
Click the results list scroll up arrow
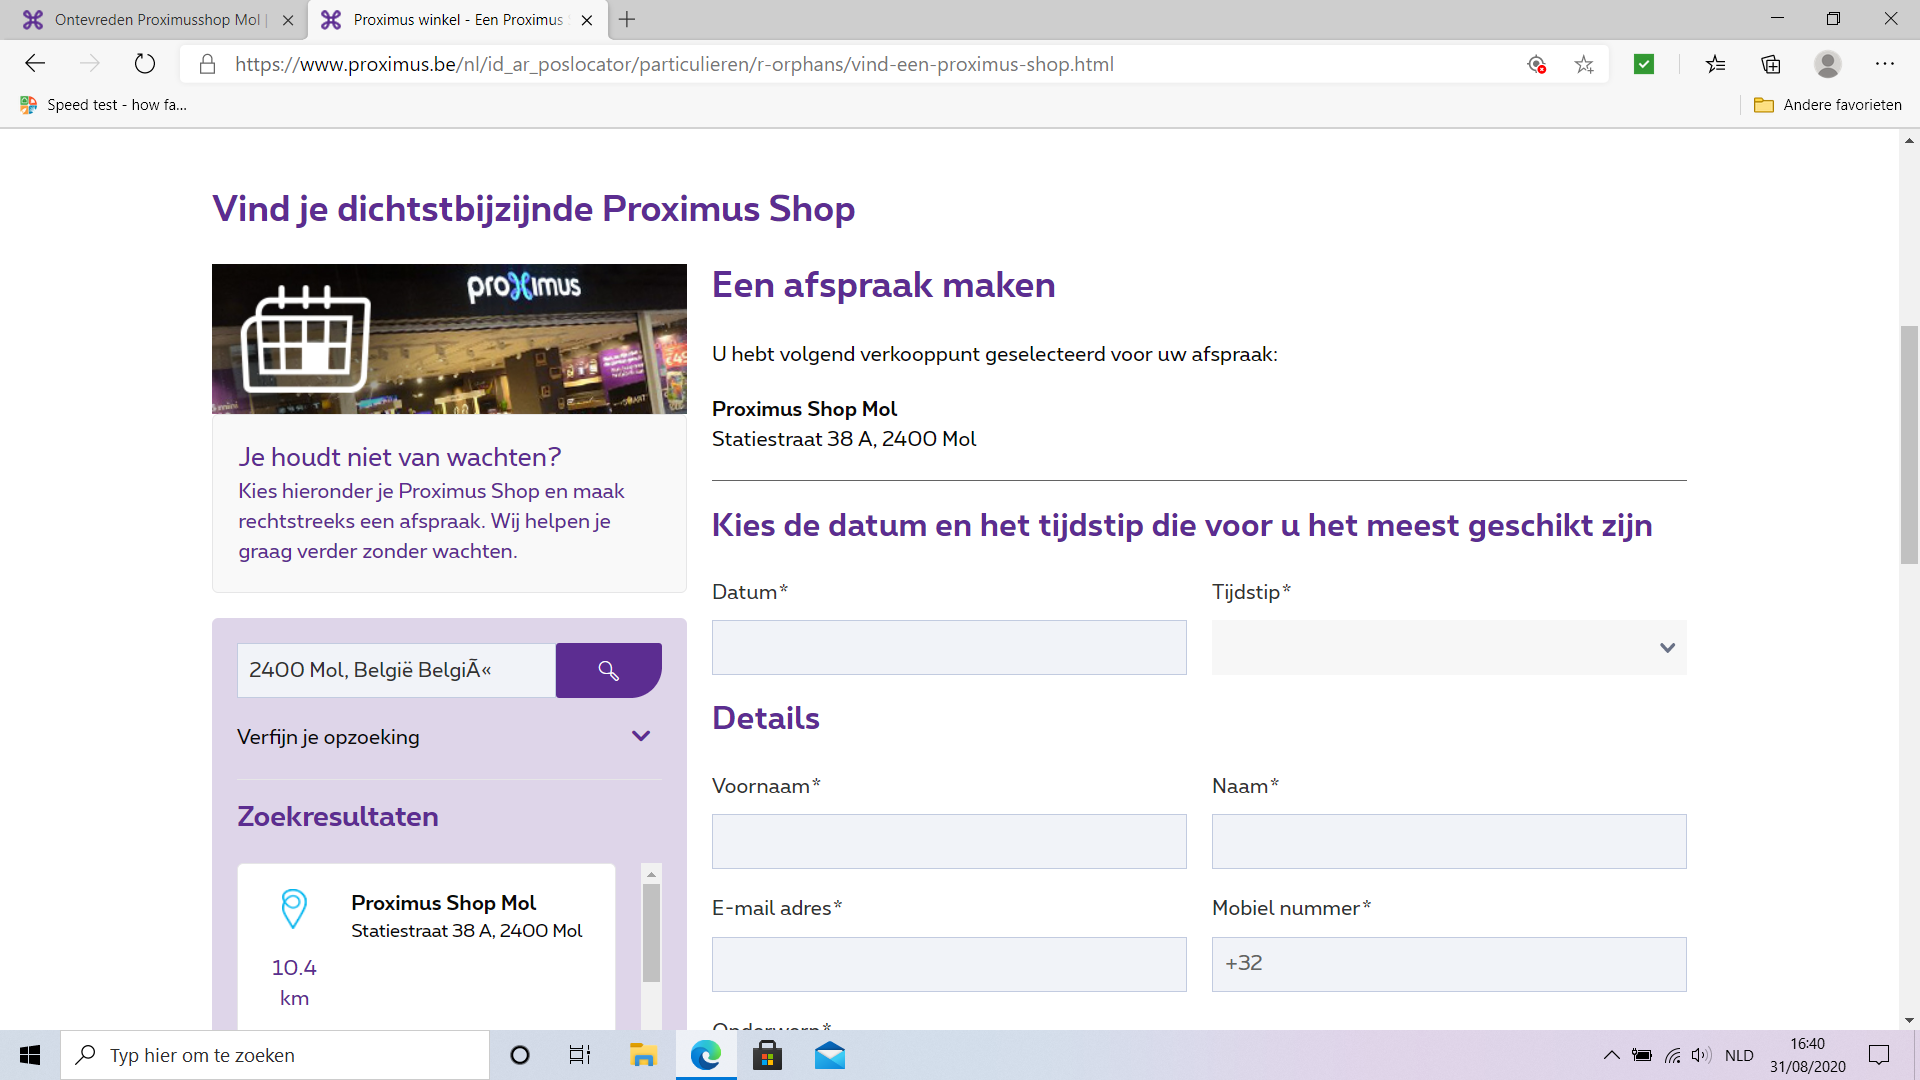coord(651,874)
